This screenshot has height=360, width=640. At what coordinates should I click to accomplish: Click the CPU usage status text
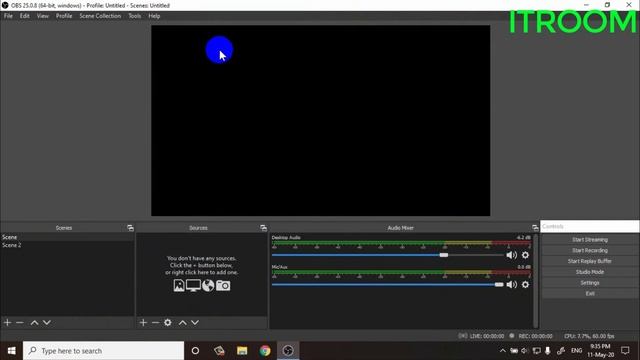[x=589, y=336]
